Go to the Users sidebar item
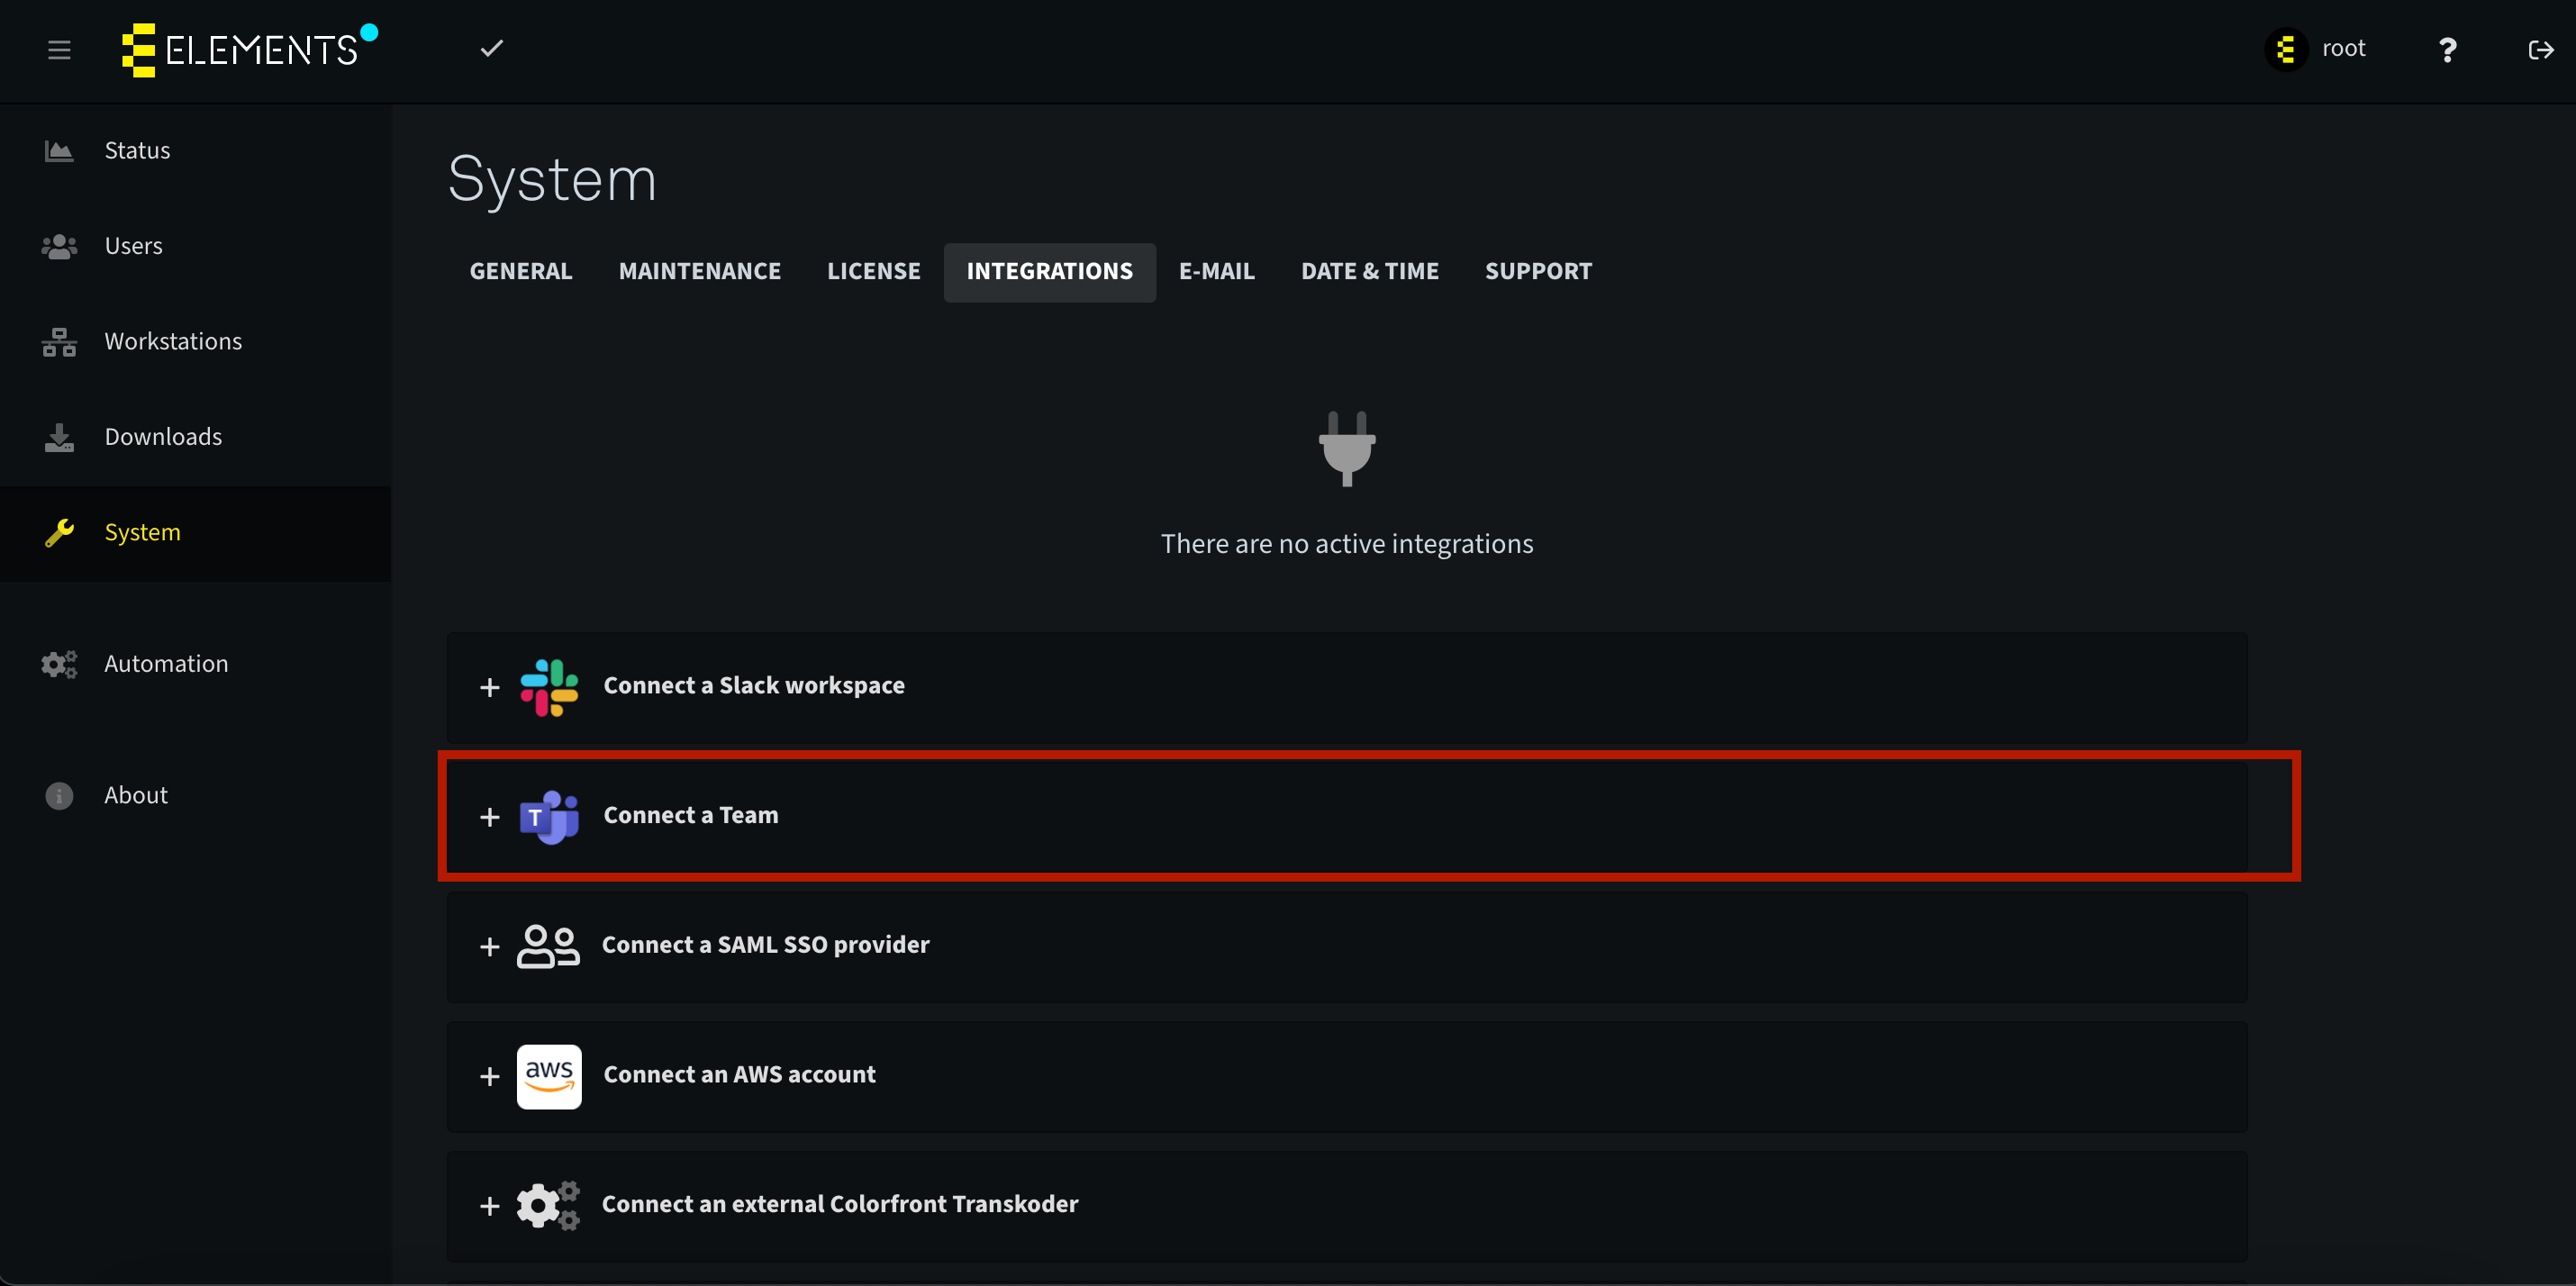The image size is (2576, 1286). (x=133, y=246)
